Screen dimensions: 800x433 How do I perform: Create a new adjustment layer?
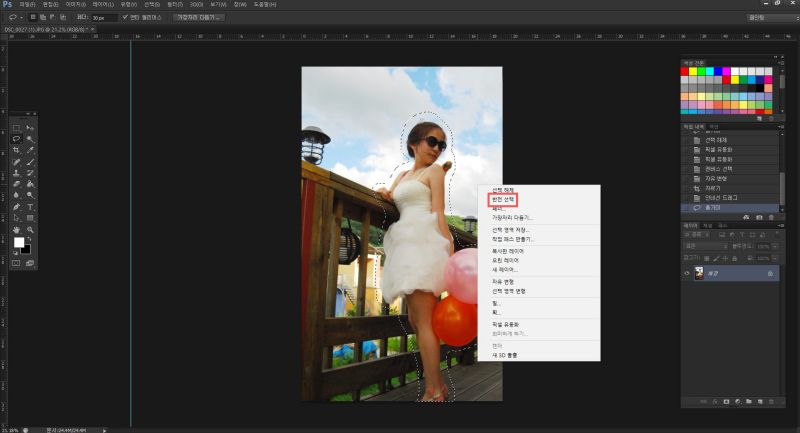[738, 402]
